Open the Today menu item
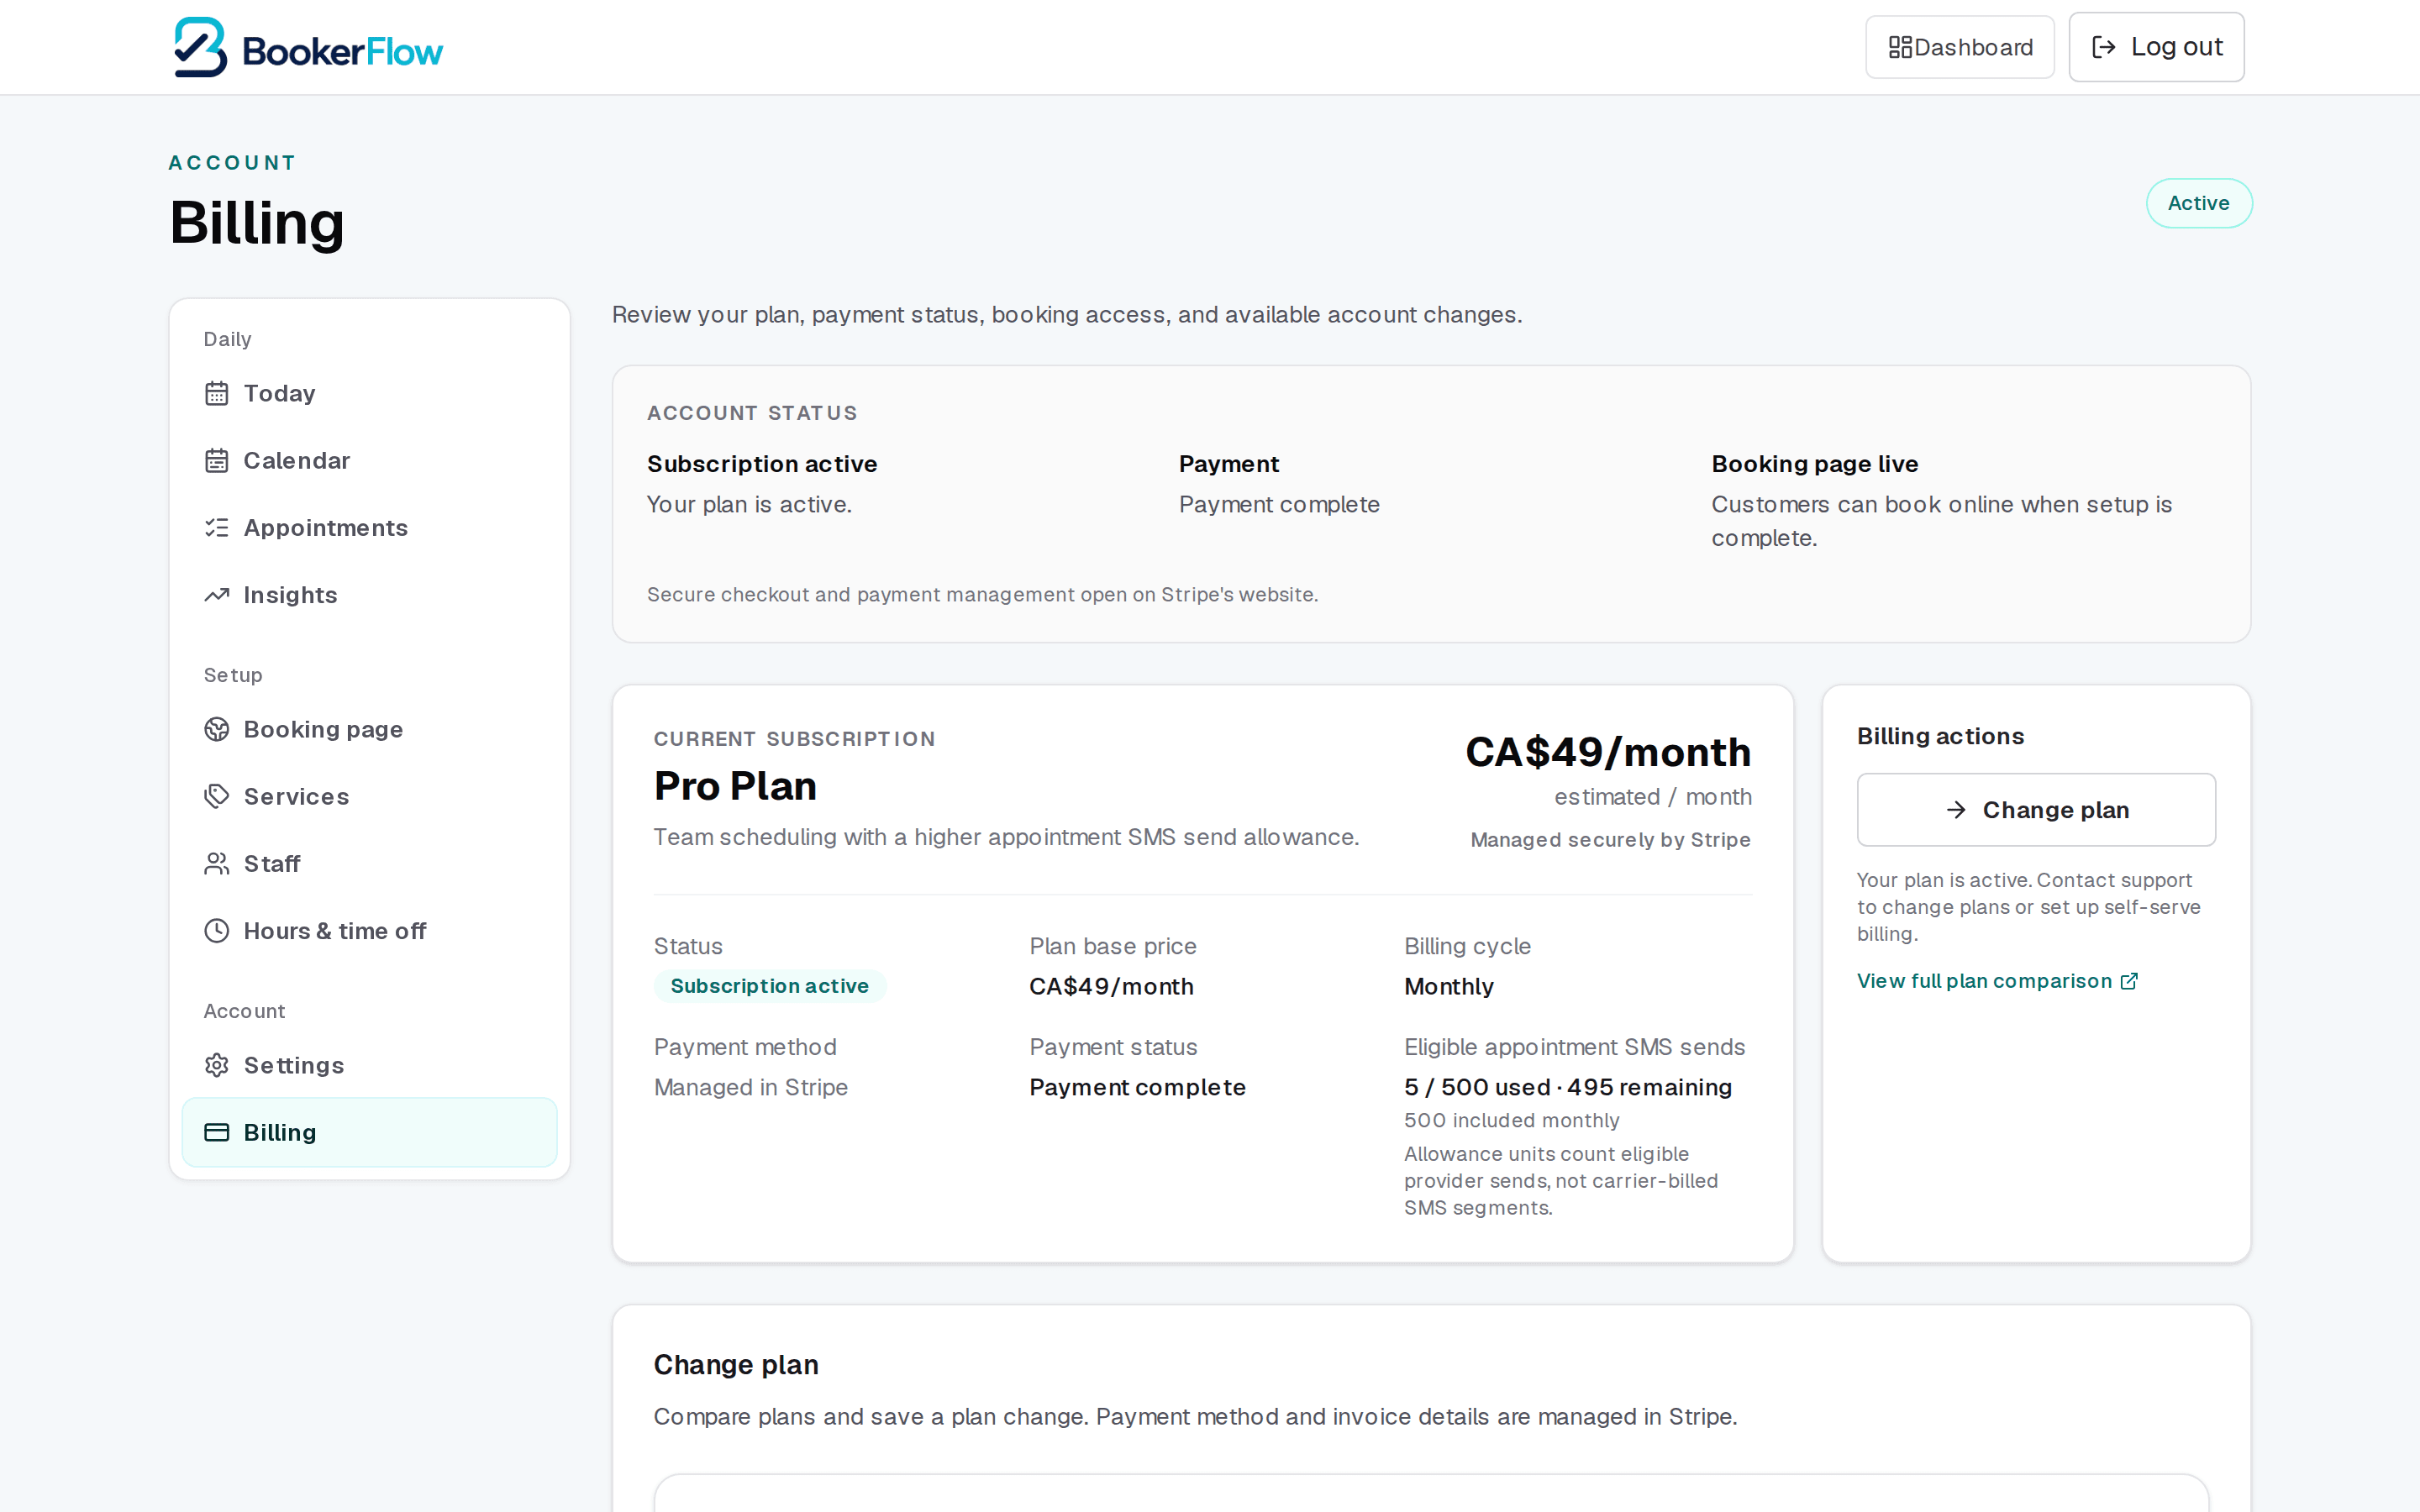This screenshot has width=2420, height=1512. tap(369, 393)
